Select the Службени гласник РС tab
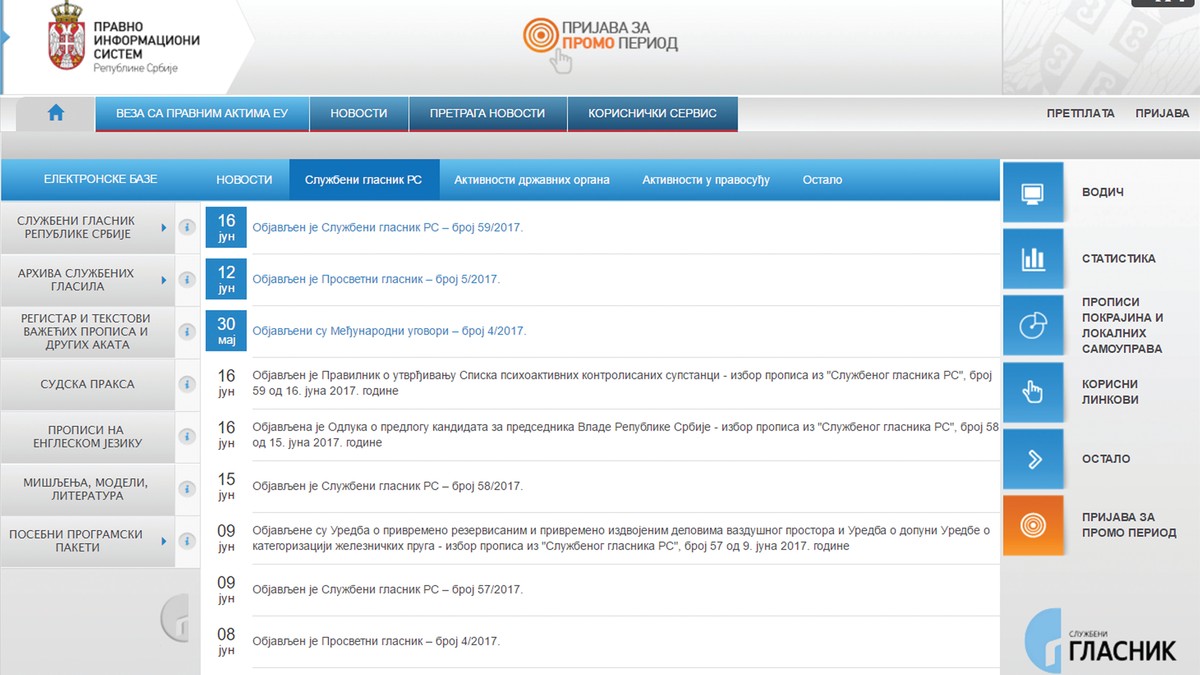 pyautogui.click(x=364, y=179)
